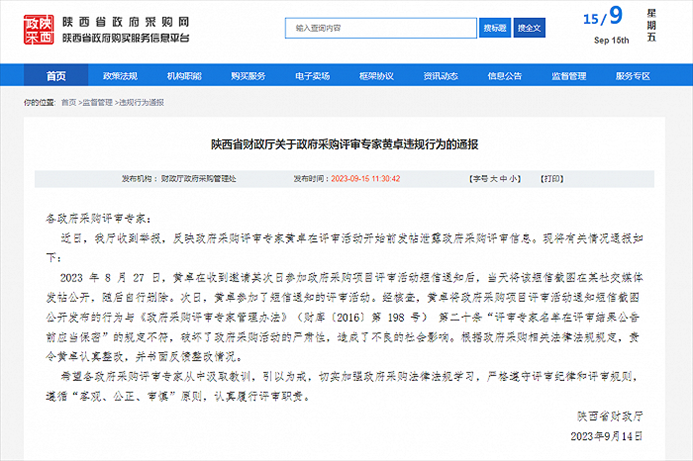Open the 电子卖场 navigation item
Image resolution: width=693 pixels, height=461 pixels.
click(312, 76)
